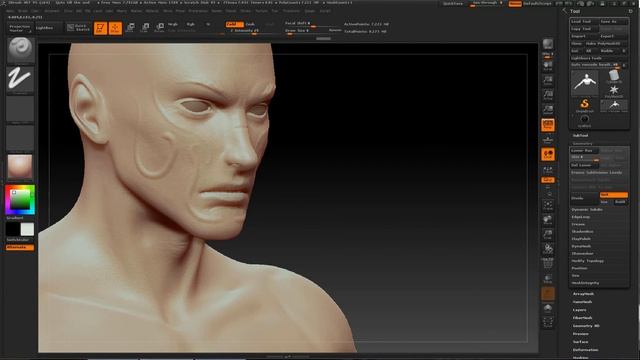Click the right shelf Scale view icon
Screen dimensions: 640x360
coord(548,235)
